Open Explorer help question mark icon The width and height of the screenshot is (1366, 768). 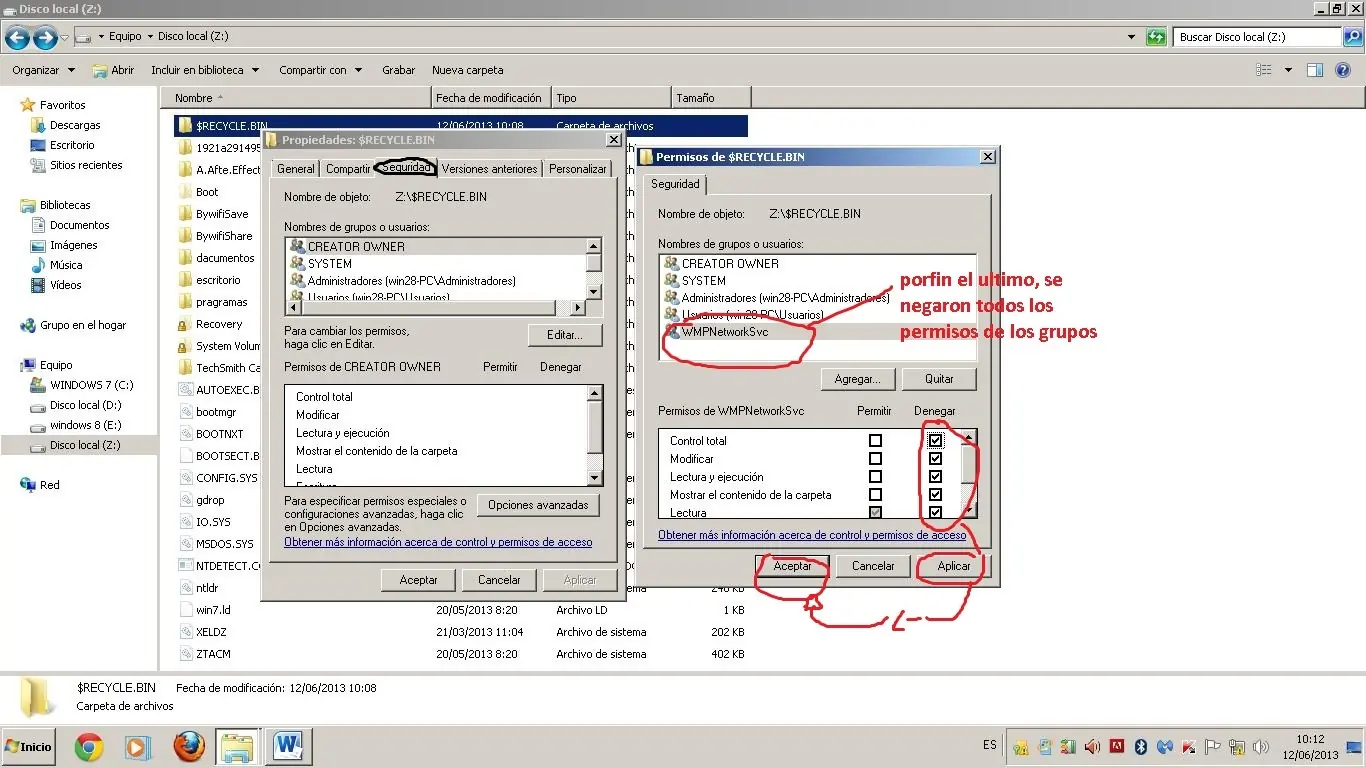(x=1345, y=70)
